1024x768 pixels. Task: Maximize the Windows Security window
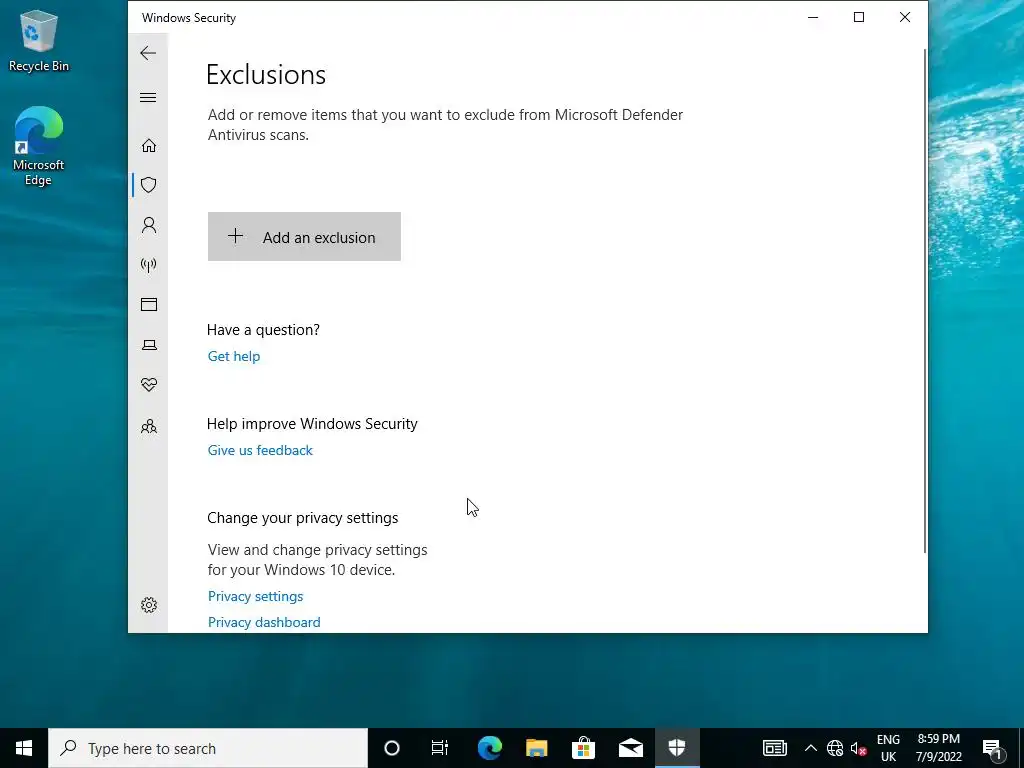(x=859, y=18)
